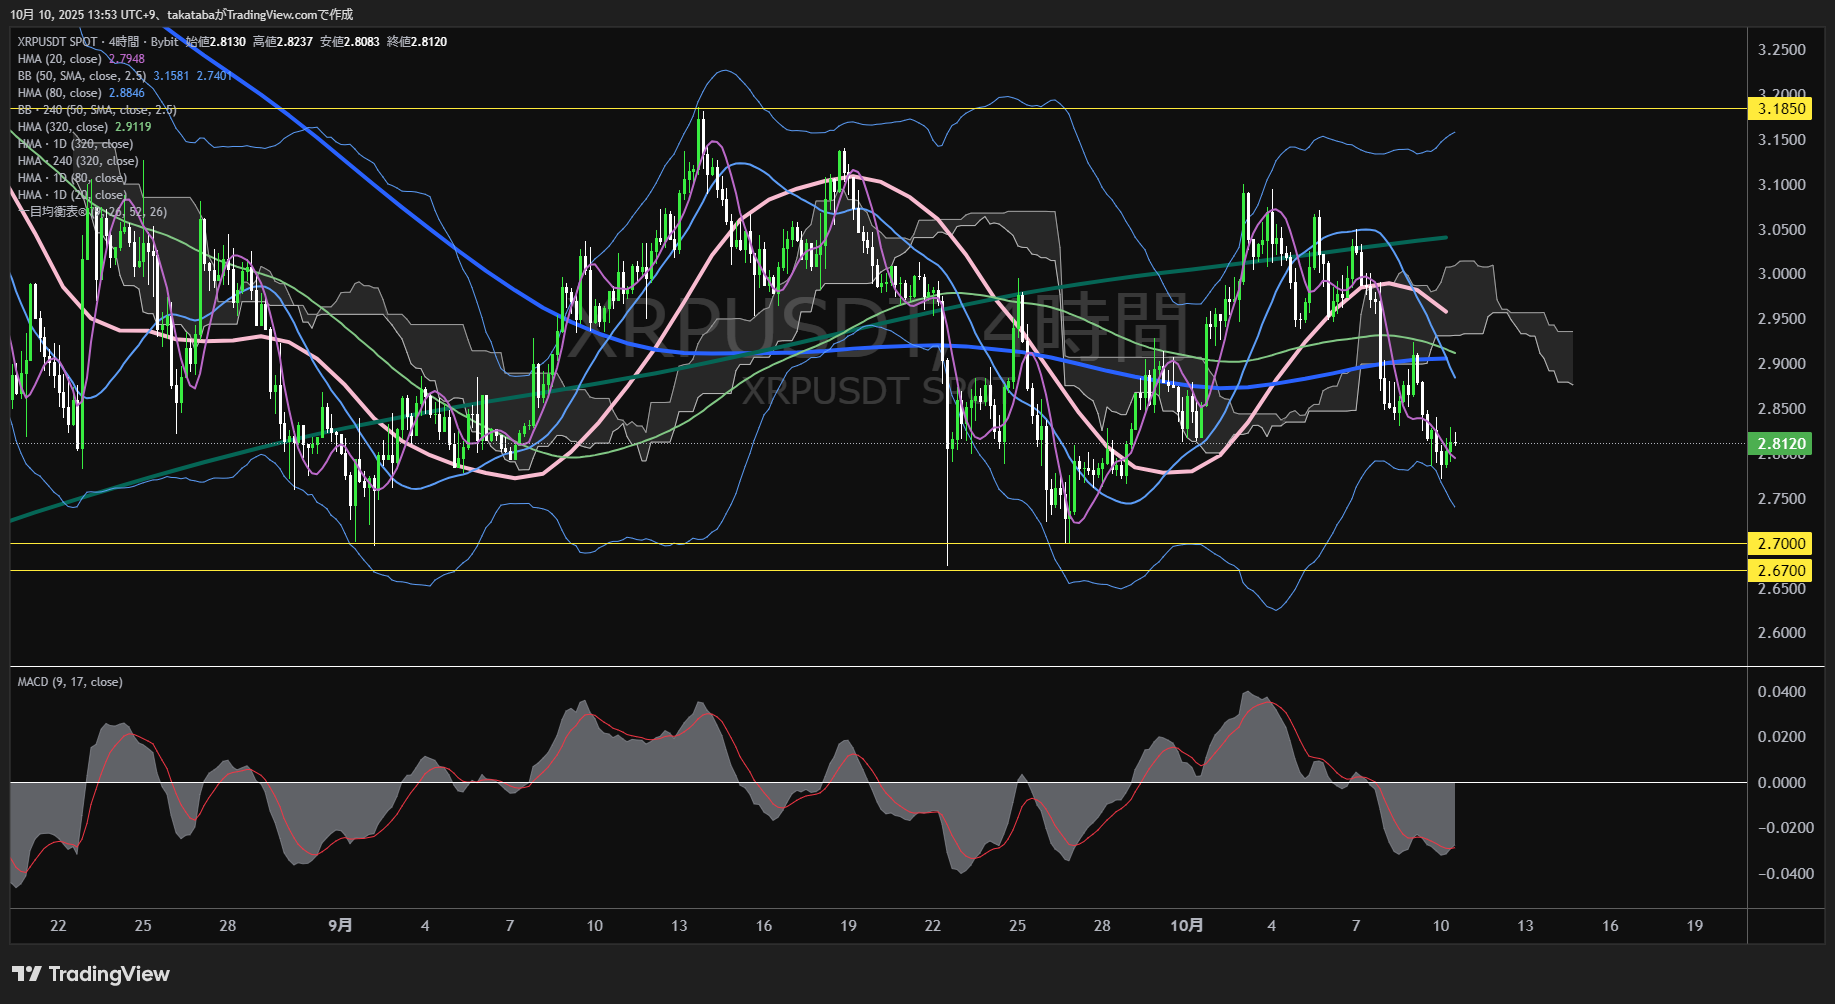
Task: Click the 0.0000 MACD scale label
Action: [1781, 783]
